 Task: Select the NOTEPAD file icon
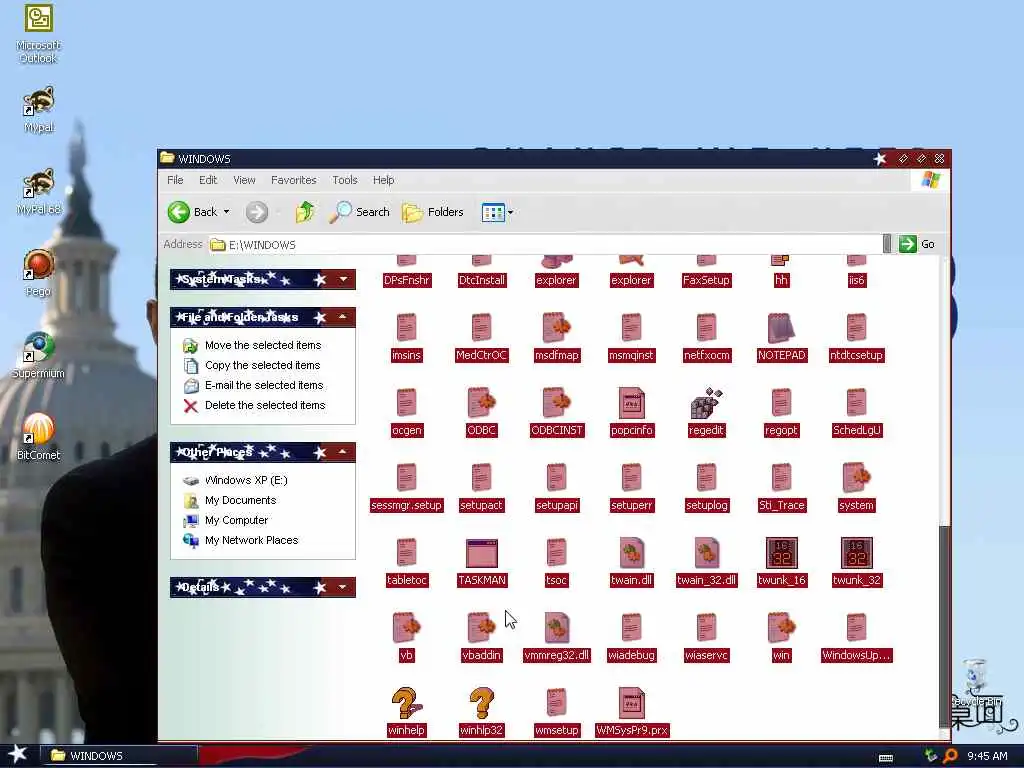[x=781, y=328]
